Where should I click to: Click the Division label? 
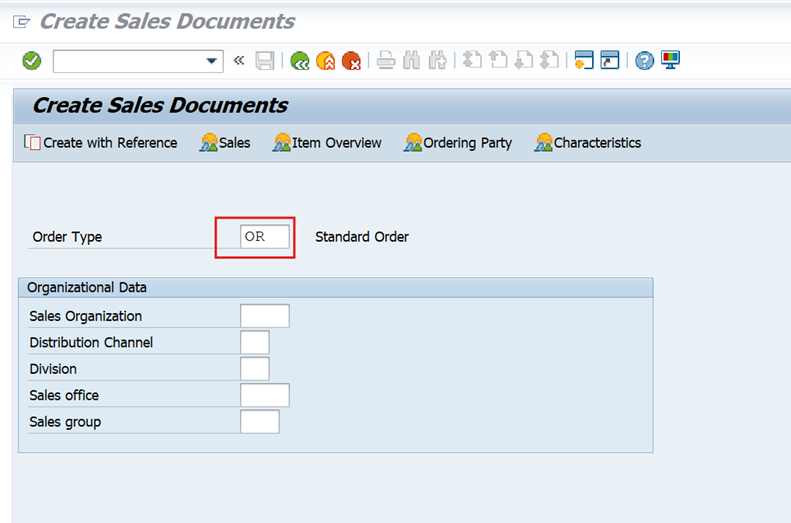point(53,369)
